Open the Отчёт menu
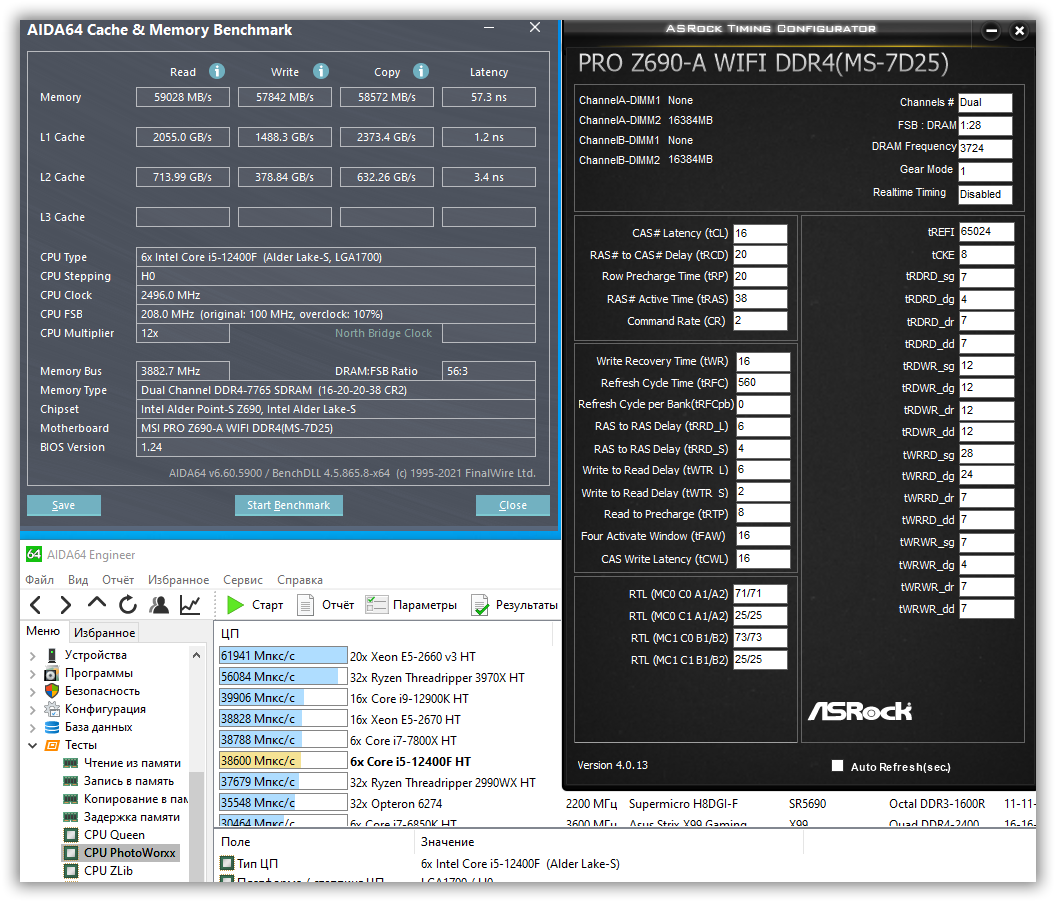The height and width of the screenshot is (902, 1056). 118,579
